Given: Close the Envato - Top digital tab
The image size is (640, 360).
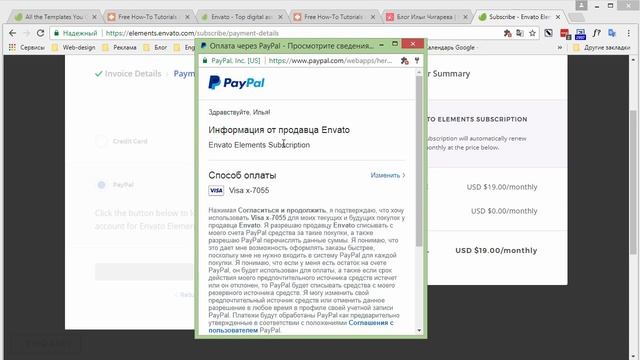Looking at the screenshot, I should pyautogui.click(x=280, y=17).
